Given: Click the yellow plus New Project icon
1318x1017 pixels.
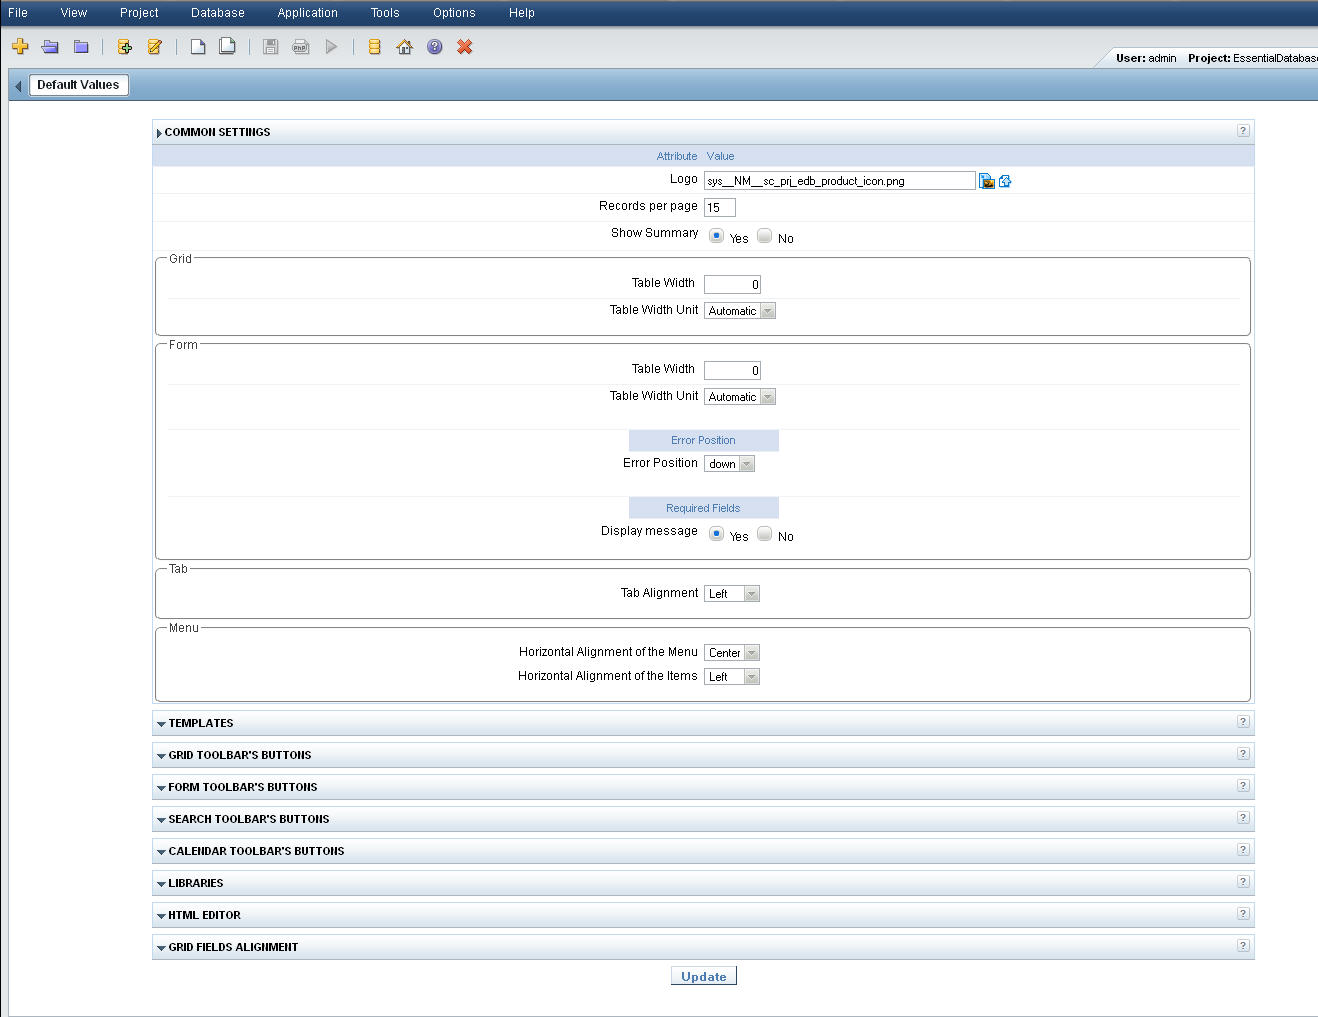Looking at the screenshot, I should pyautogui.click(x=20, y=47).
